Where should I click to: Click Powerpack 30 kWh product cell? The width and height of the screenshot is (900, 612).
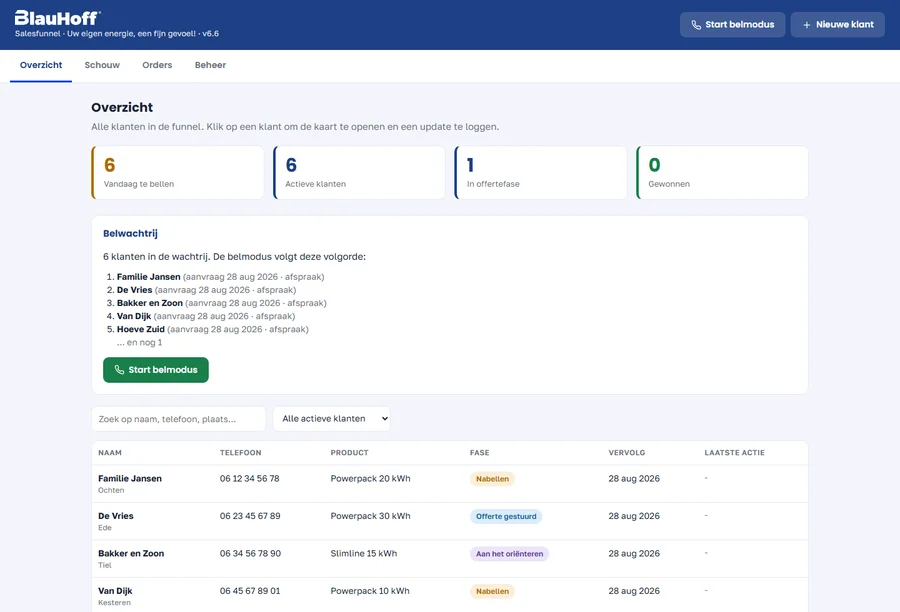(x=370, y=516)
